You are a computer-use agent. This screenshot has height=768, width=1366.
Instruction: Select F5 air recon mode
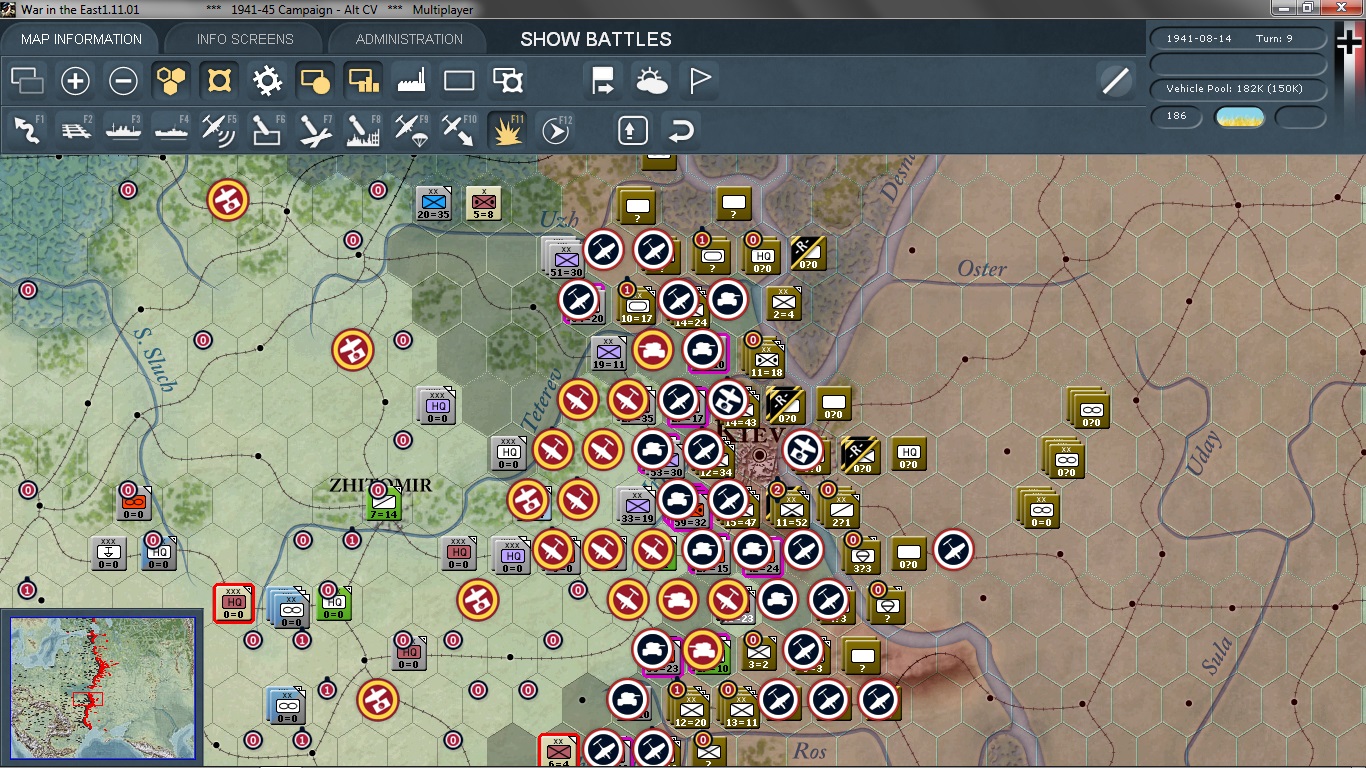tap(219, 130)
